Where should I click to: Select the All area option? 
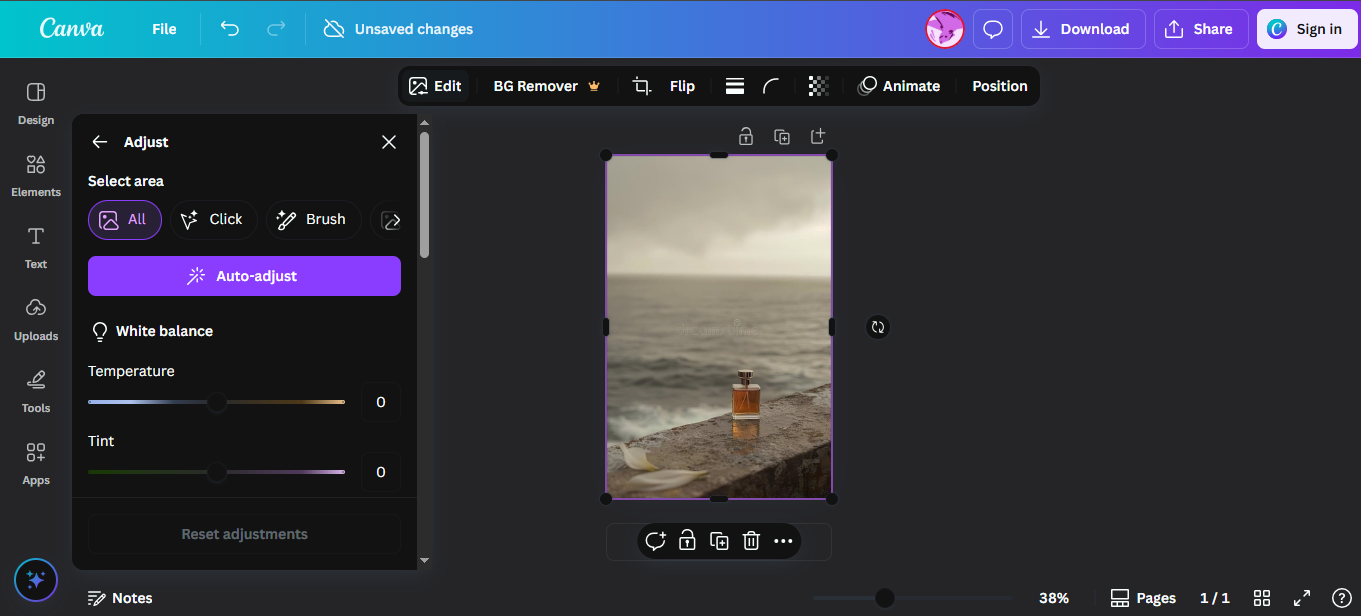coord(125,220)
